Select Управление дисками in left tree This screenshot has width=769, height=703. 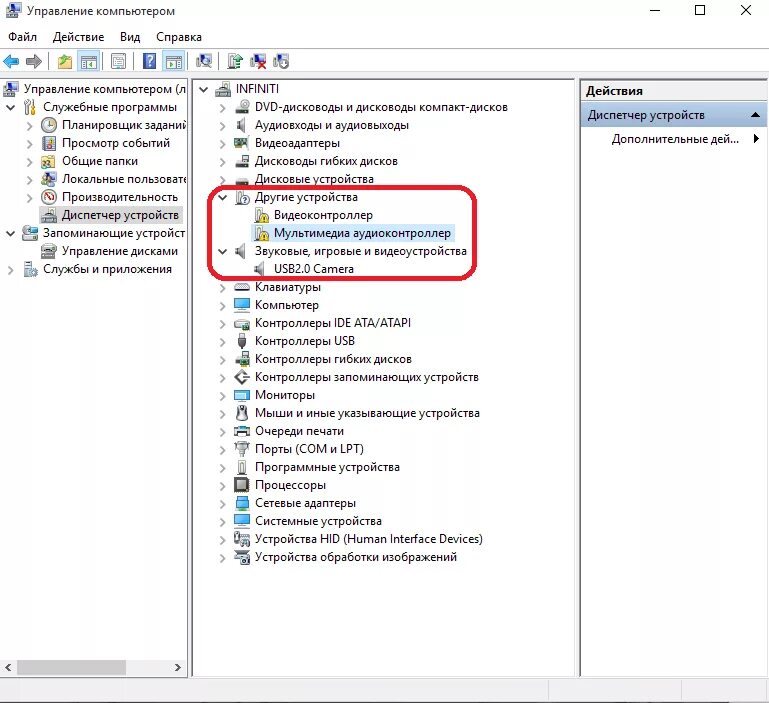tap(120, 251)
